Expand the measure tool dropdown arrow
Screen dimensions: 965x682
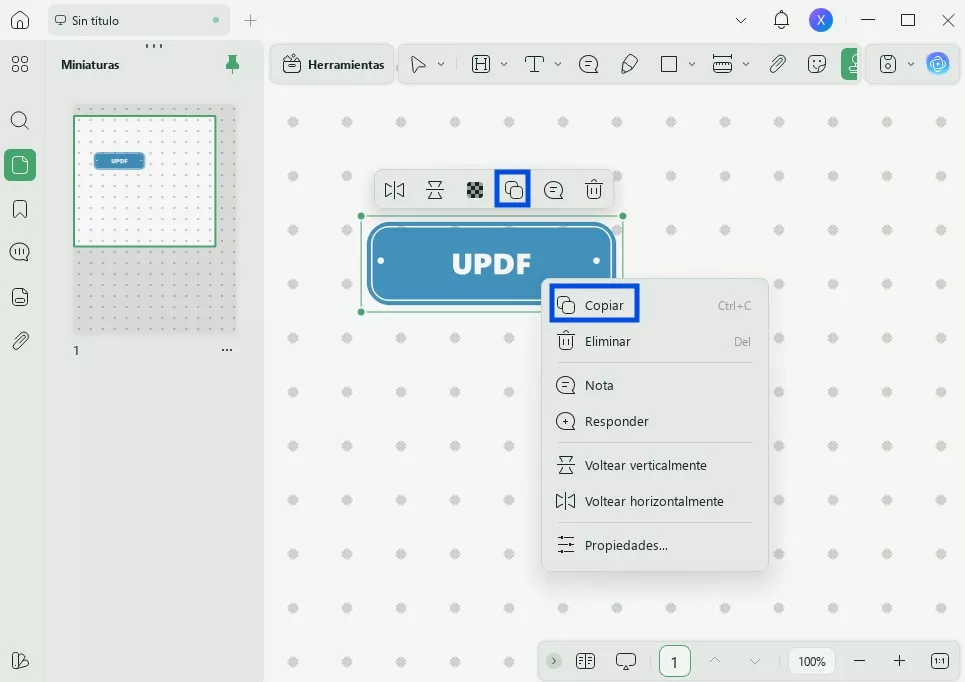pyautogui.click(x=746, y=64)
